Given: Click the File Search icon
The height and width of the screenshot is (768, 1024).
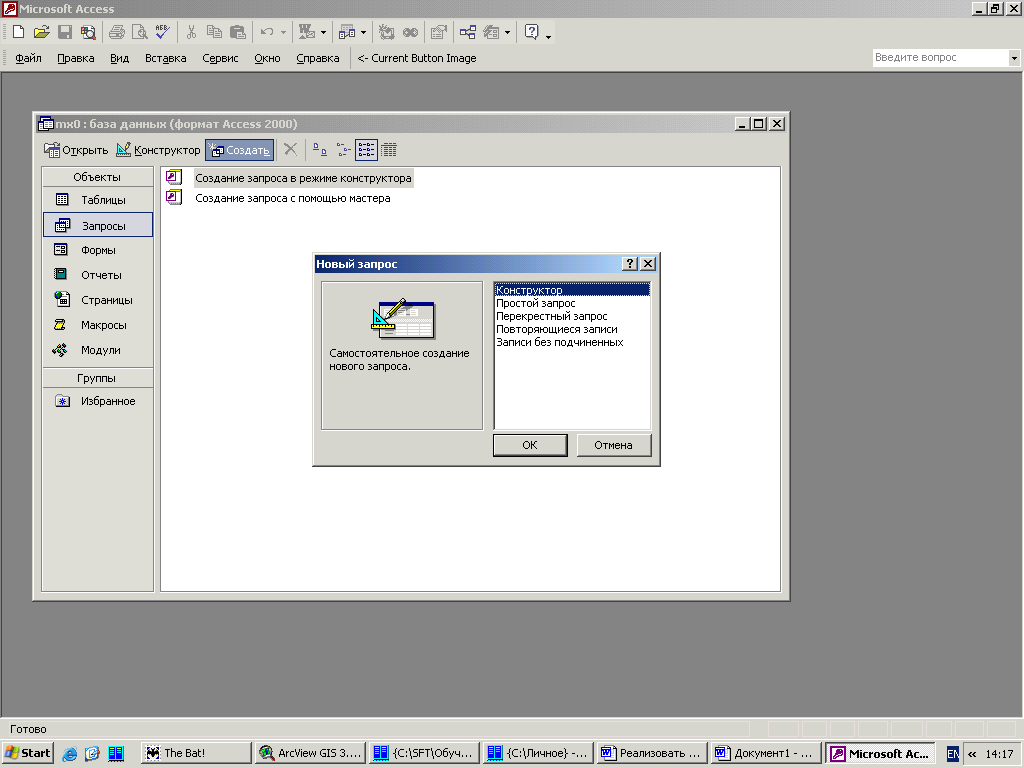Looking at the screenshot, I should (88, 31).
